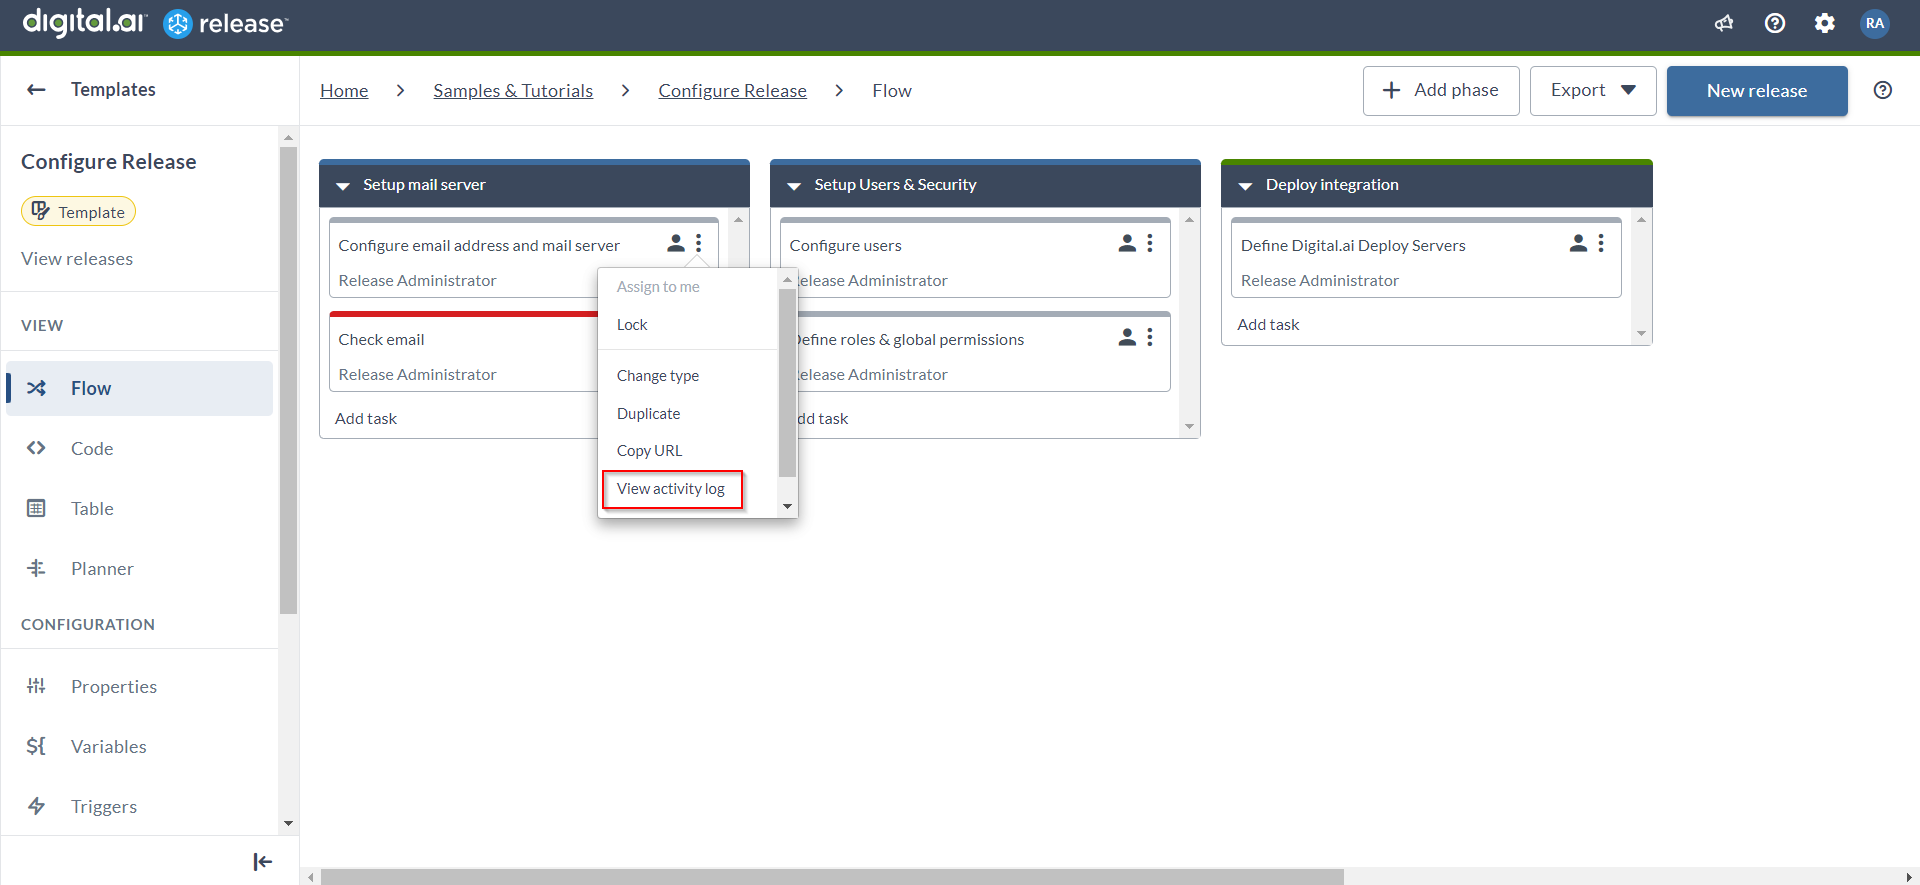The height and width of the screenshot is (885, 1920).
Task: Add task in Deploy integration phase
Action: tap(1268, 325)
